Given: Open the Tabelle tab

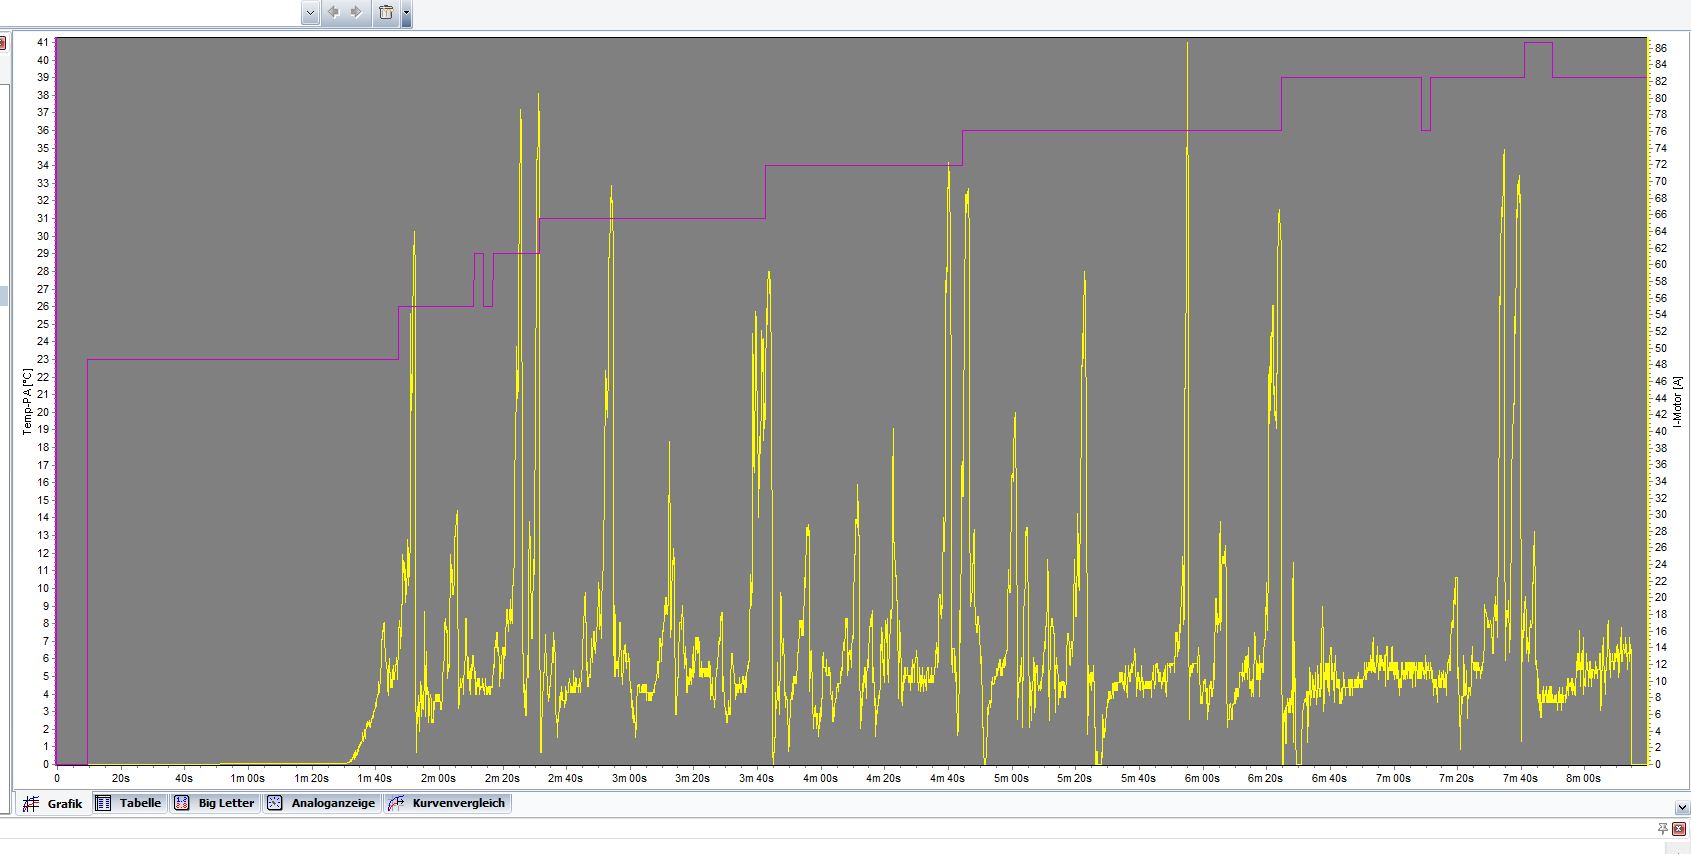Looking at the screenshot, I should pos(129,803).
